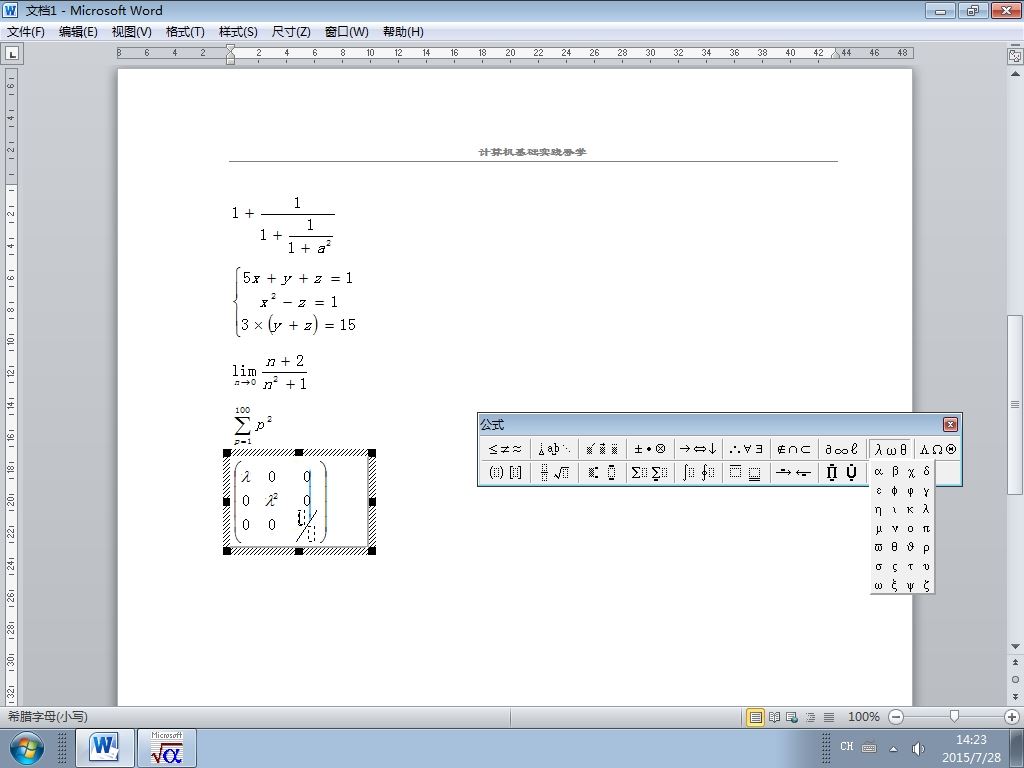
Task: Insert beta from the Greek palette
Action: [x=895, y=472]
